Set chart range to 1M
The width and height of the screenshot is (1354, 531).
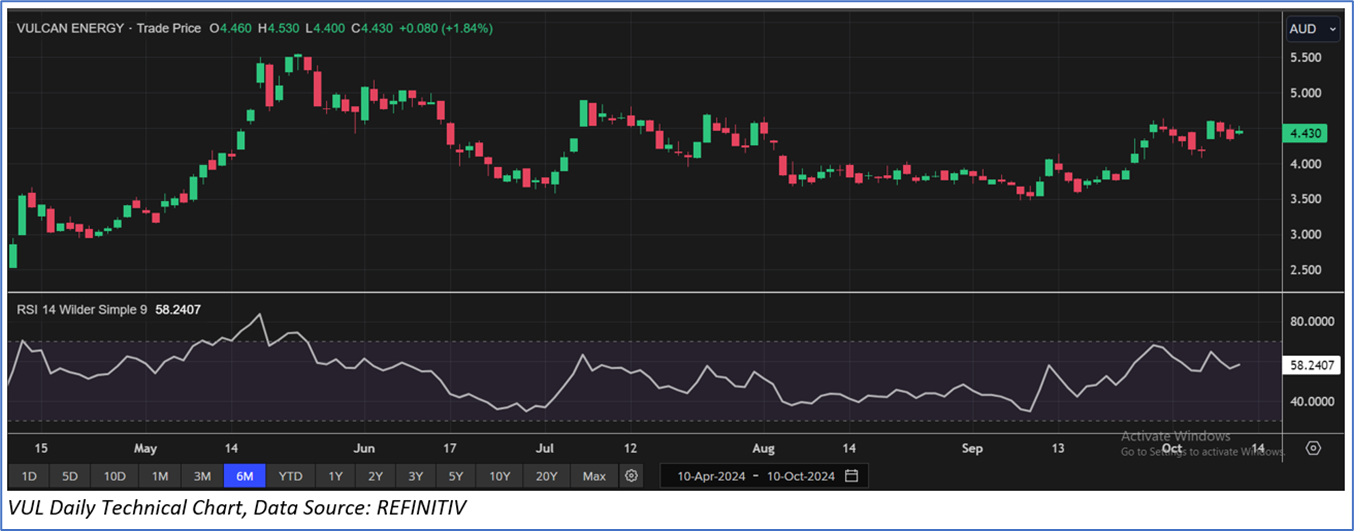160,476
